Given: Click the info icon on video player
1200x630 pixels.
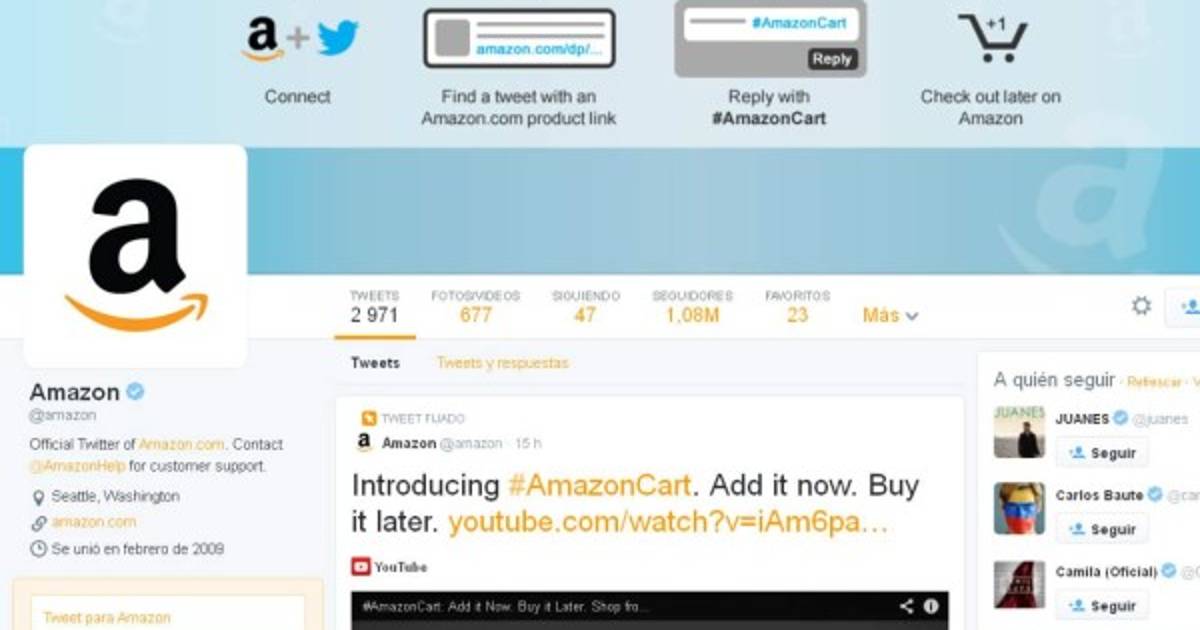Looking at the screenshot, I should tap(931, 606).
